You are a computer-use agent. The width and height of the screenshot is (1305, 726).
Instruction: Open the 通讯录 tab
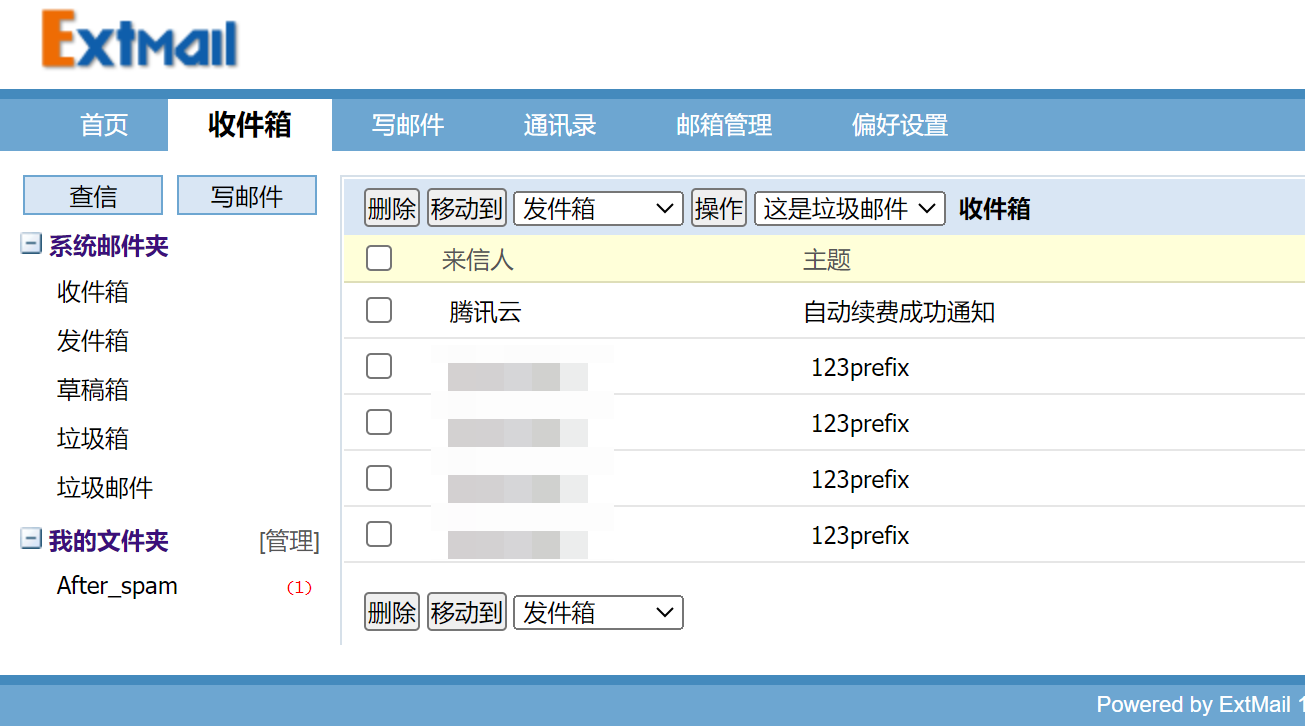click(x=560, y=125)
